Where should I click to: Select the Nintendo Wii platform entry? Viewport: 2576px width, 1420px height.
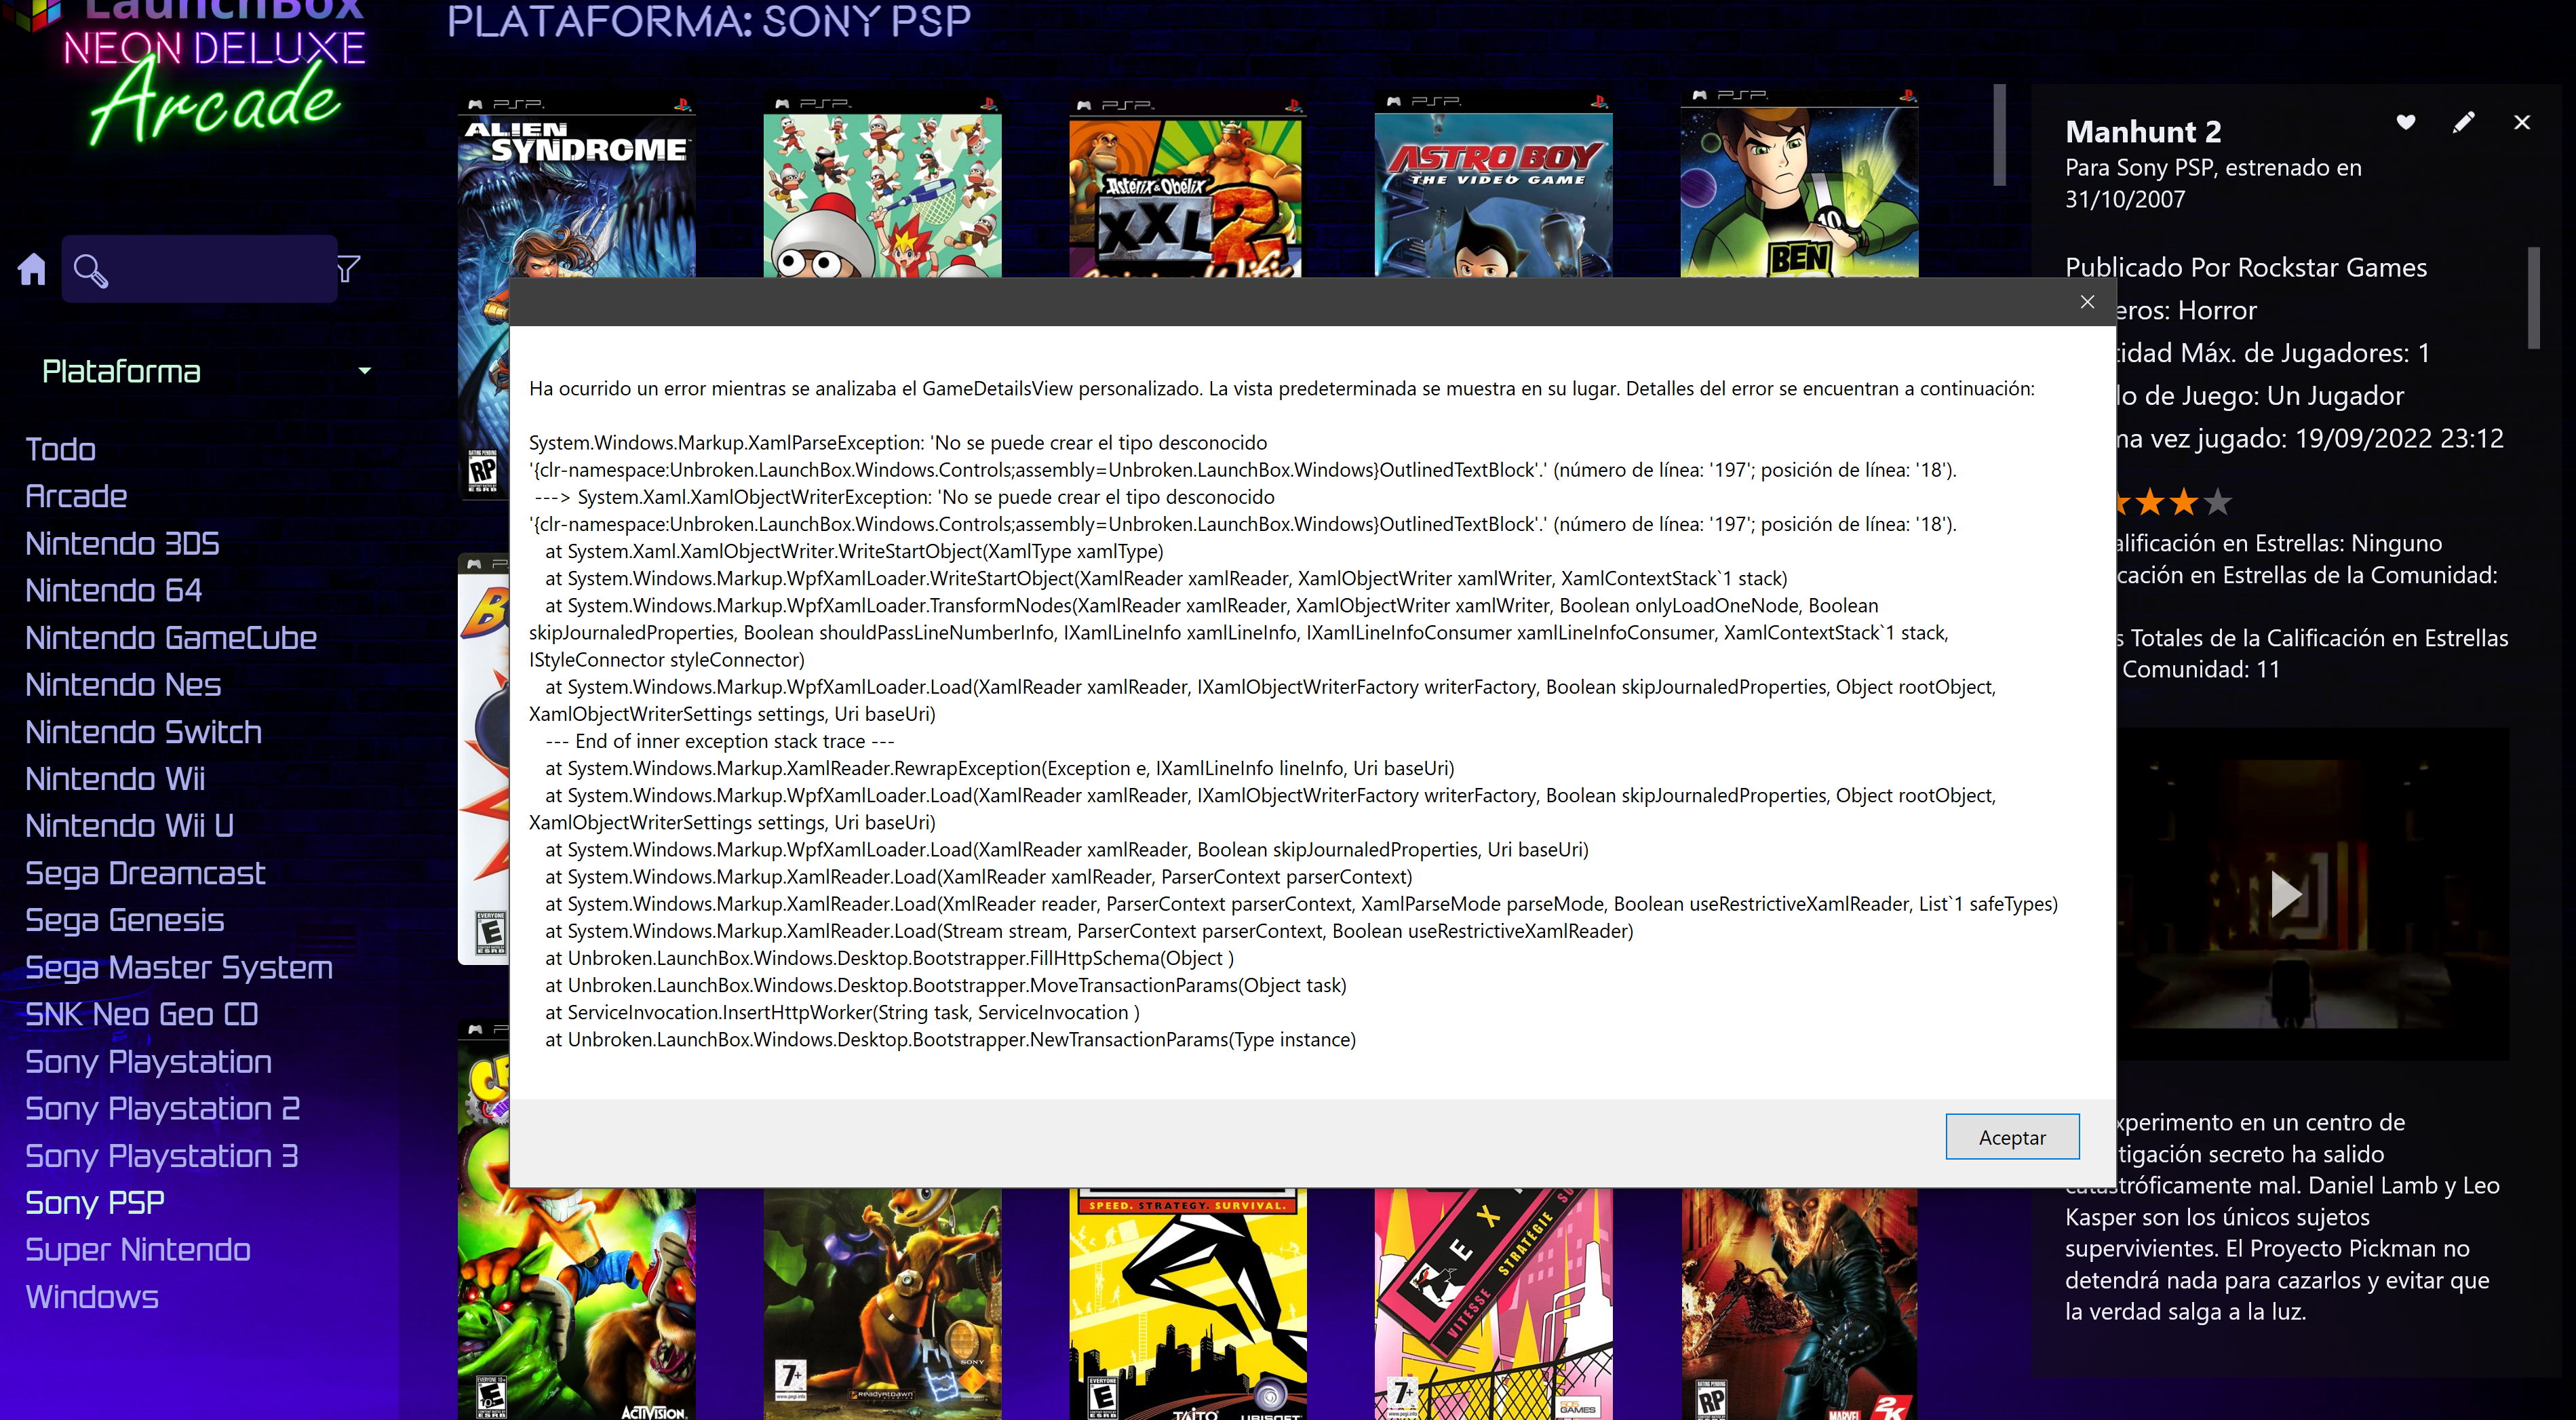[x=115, y=778]
